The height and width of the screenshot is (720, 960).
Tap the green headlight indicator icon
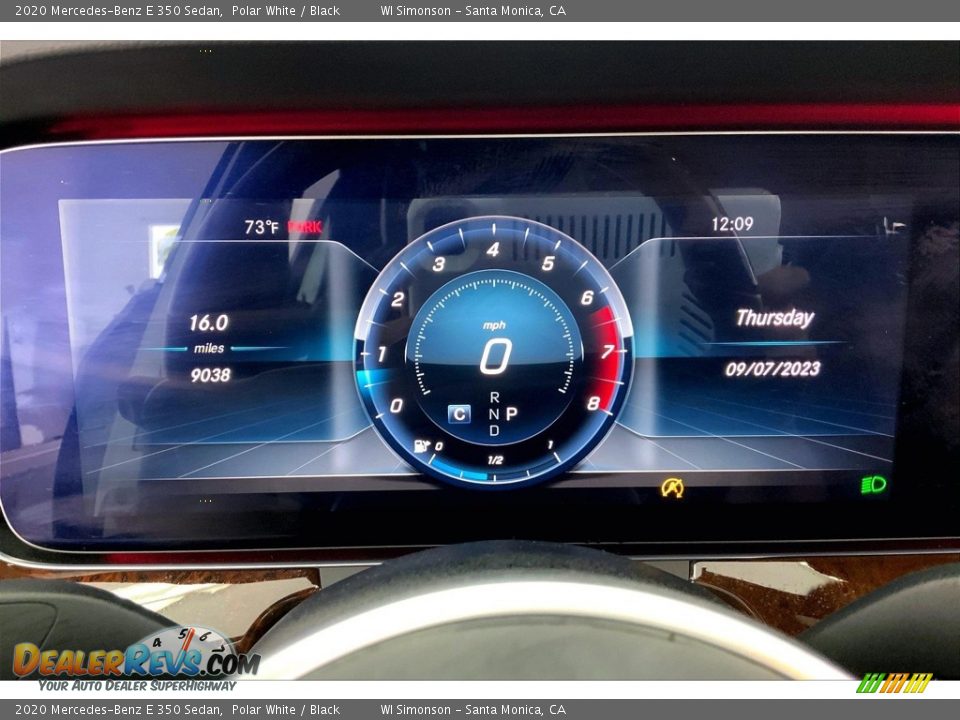(x=874, y=486)
